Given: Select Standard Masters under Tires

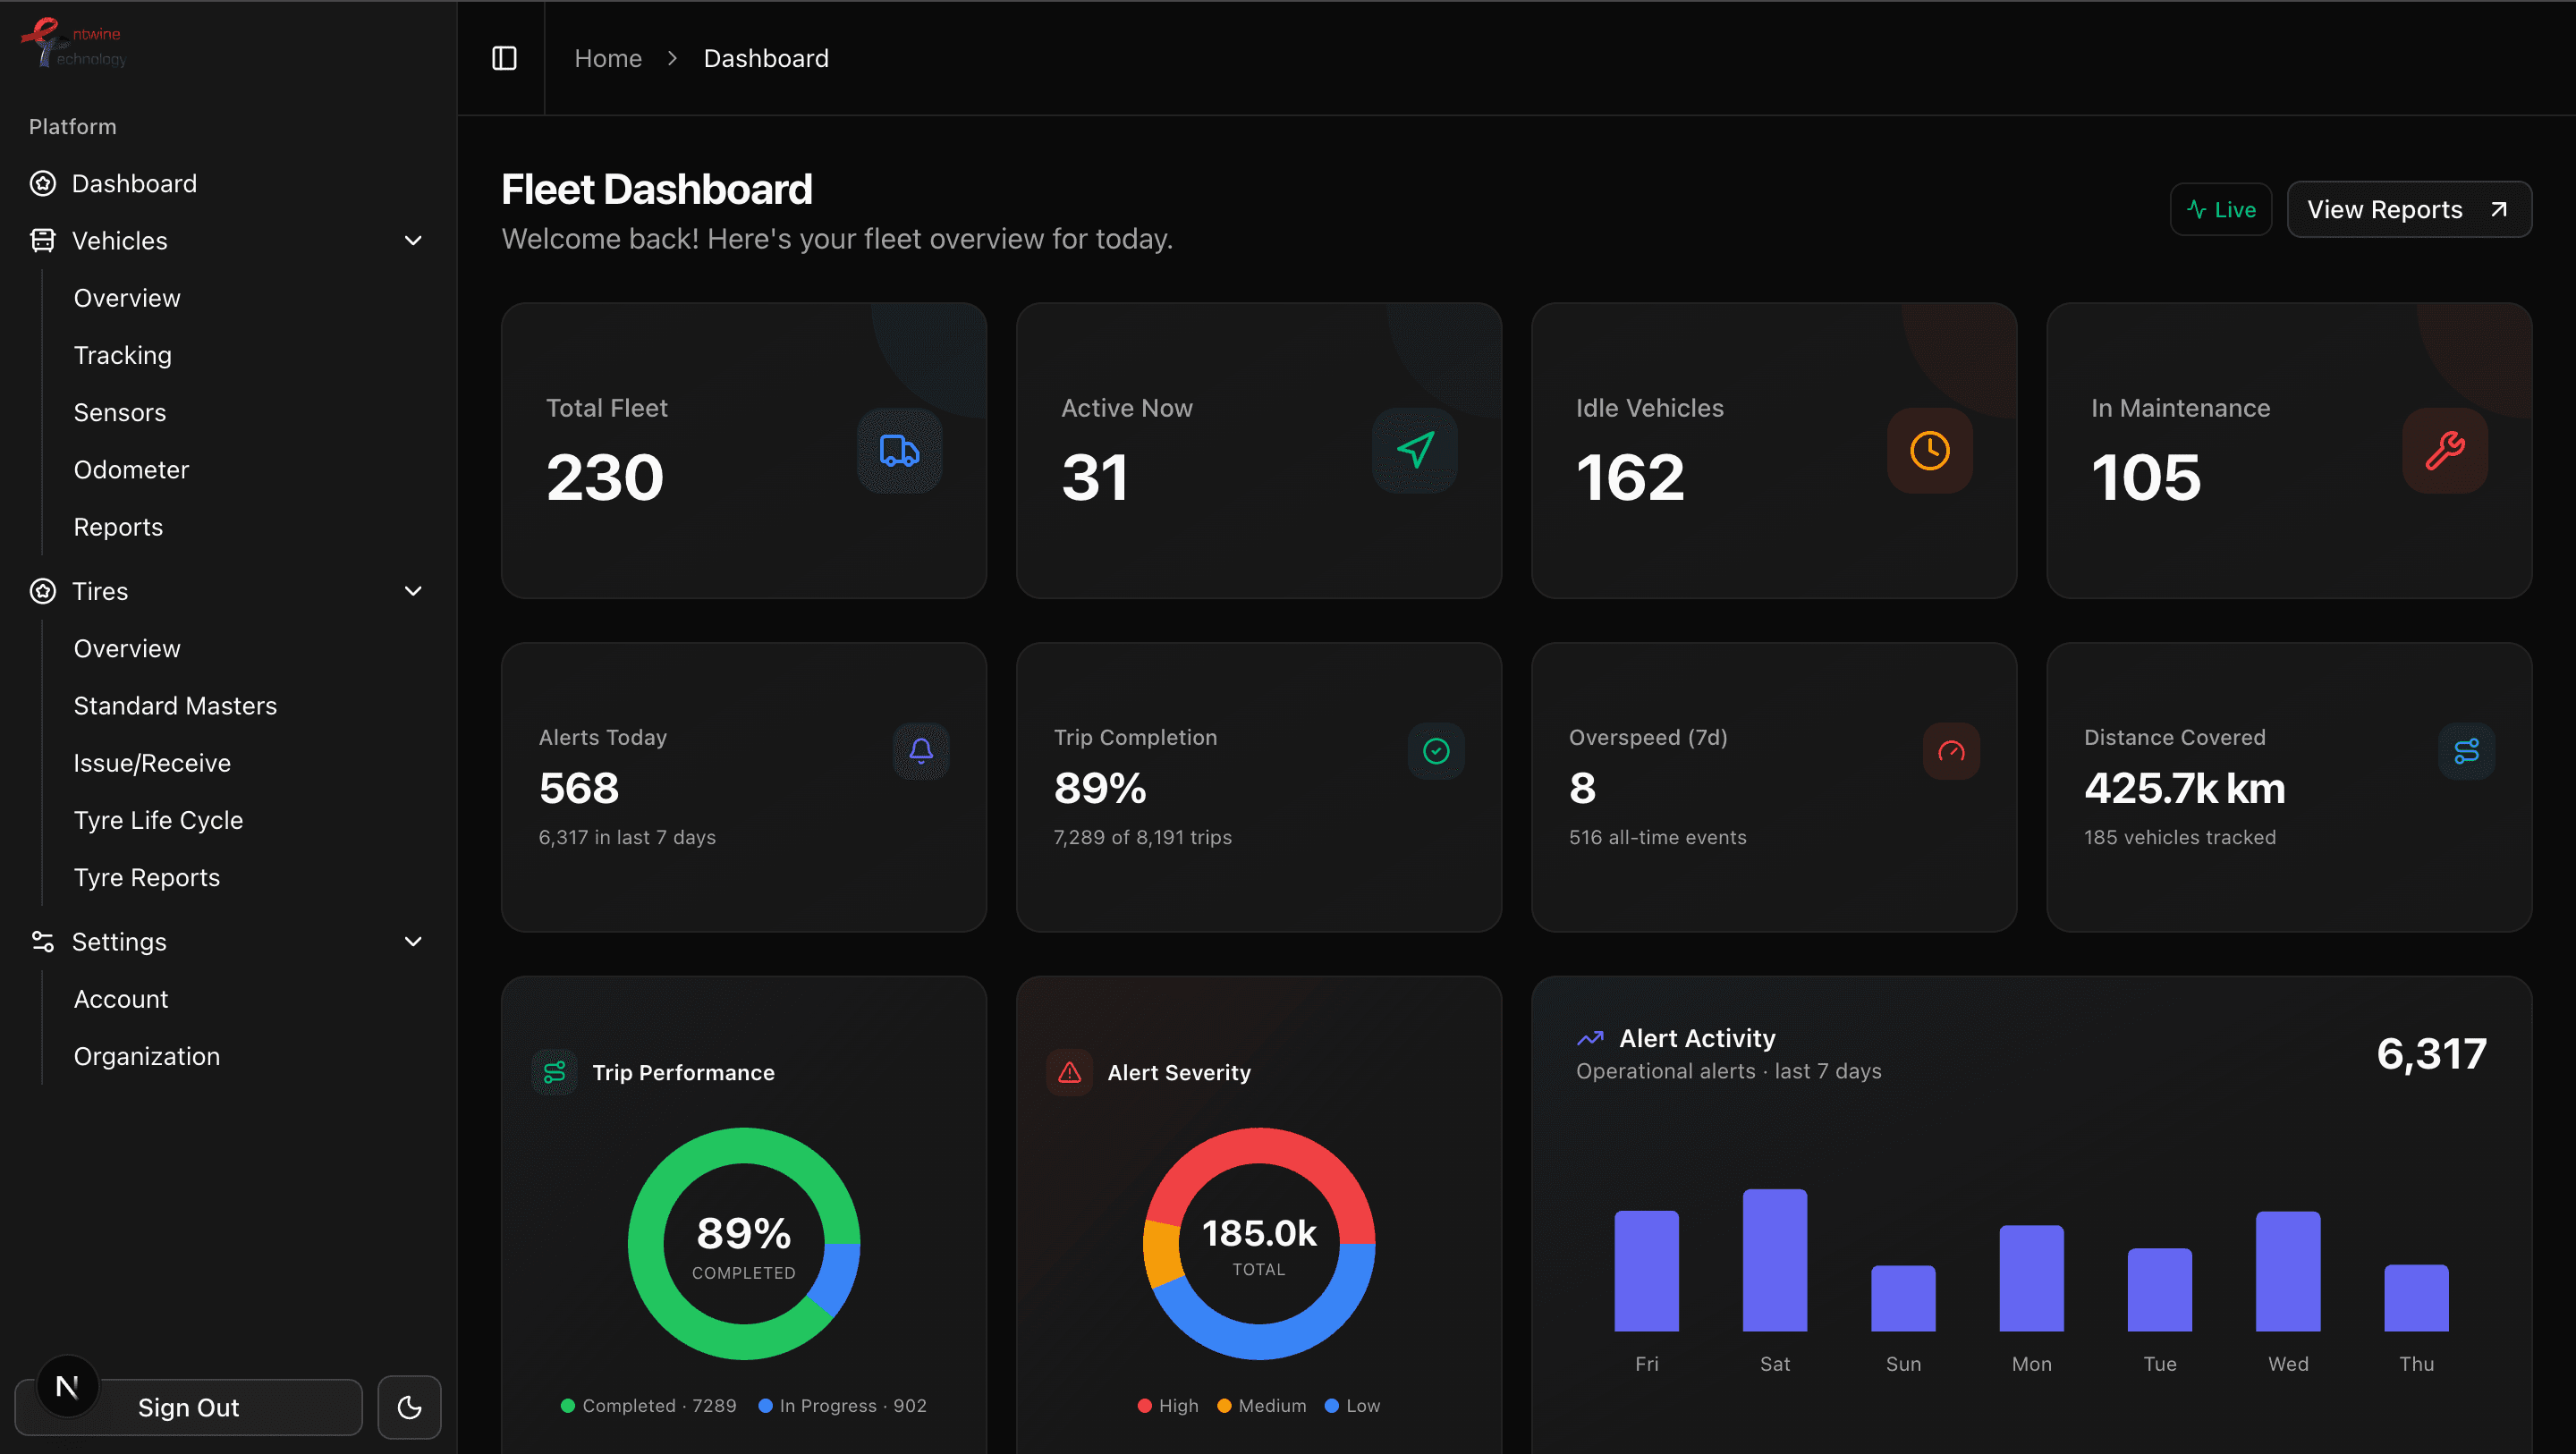Looking at the screenshot, I should pyautogui.click(x=175, y=705).
